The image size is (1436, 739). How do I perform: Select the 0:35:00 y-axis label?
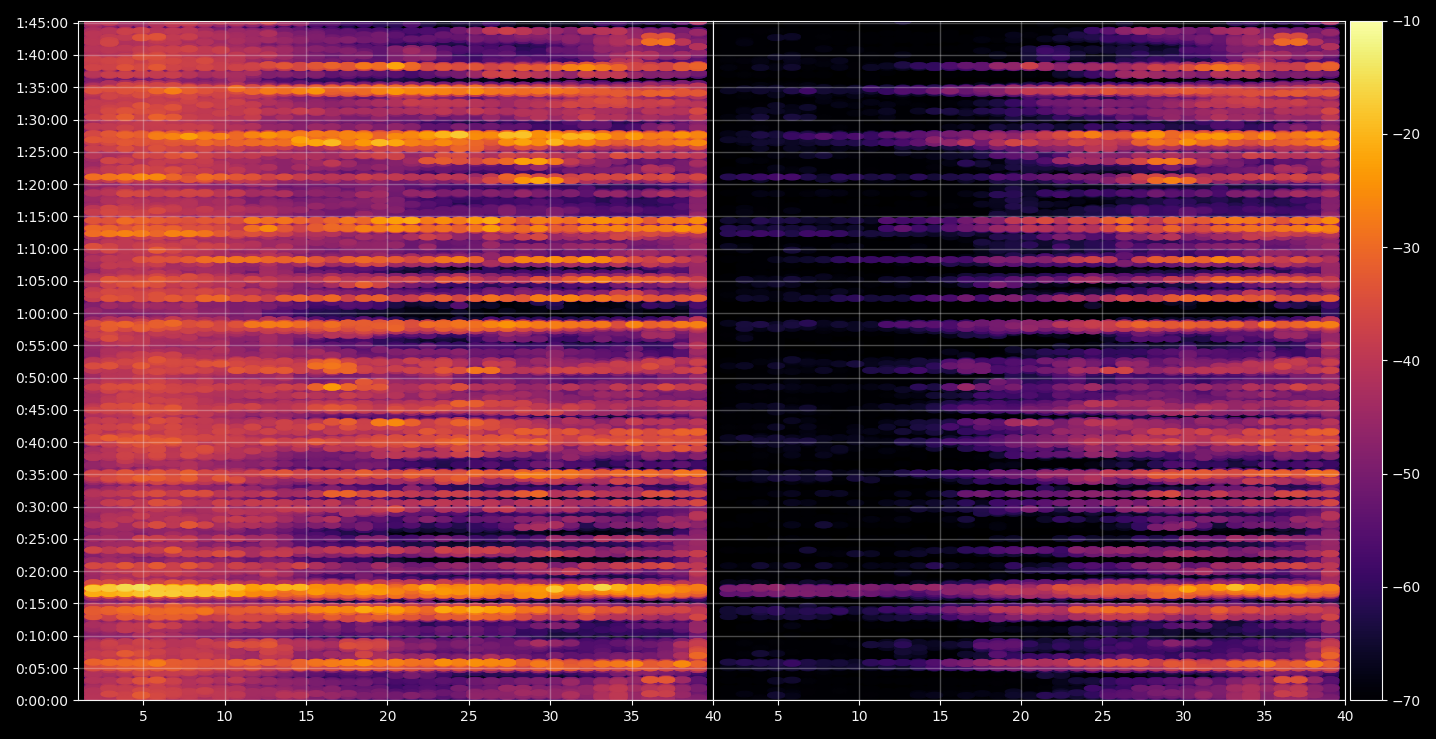click(x=42, y=475)
